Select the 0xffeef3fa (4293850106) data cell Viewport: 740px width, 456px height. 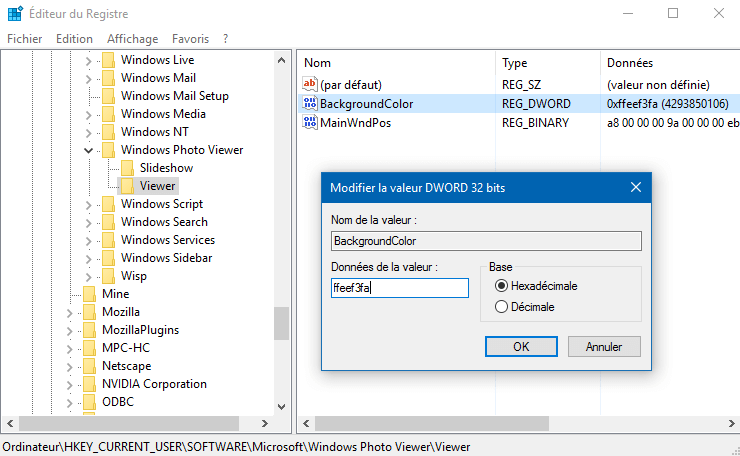(x=667, y=104)
